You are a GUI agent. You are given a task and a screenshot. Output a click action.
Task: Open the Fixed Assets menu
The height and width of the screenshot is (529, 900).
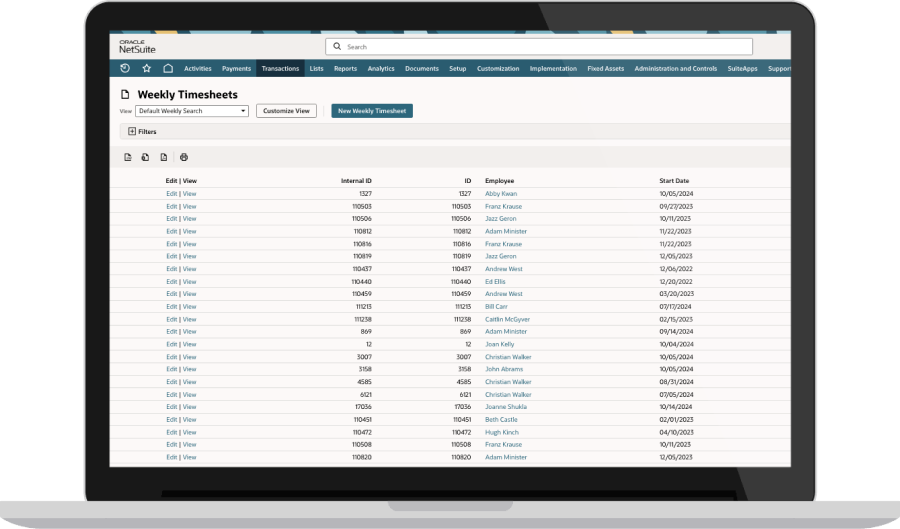point(606,69)
